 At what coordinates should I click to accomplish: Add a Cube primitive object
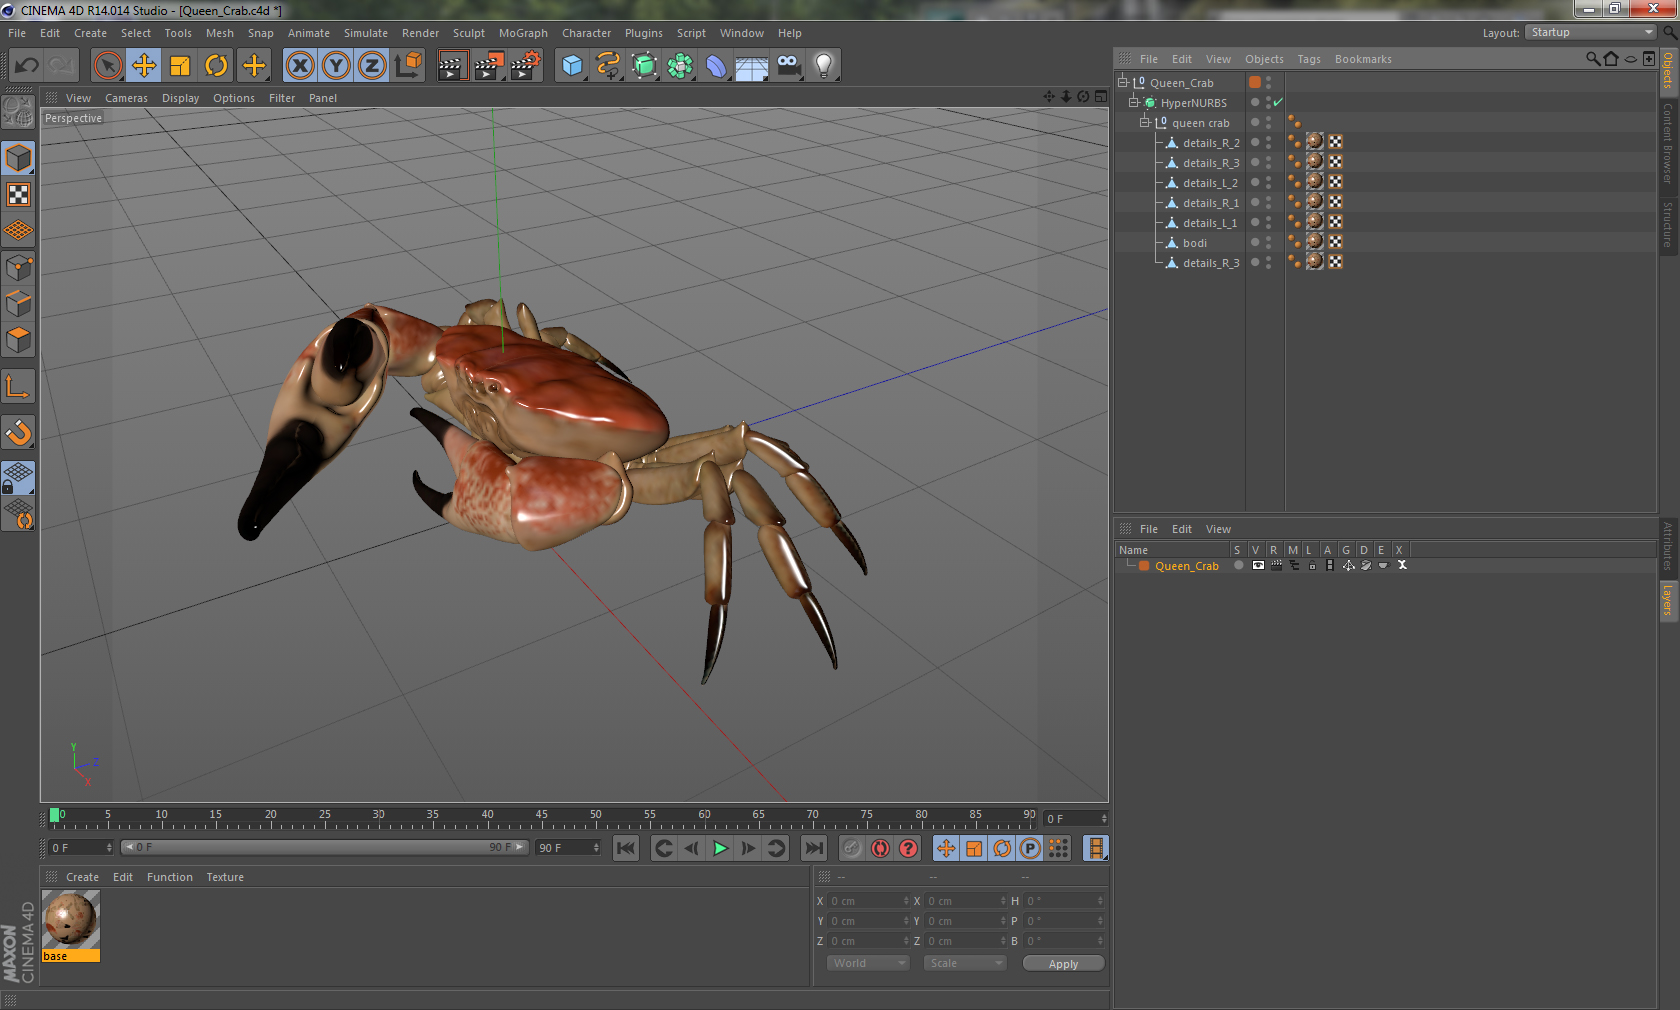click(x=572, y=66)
